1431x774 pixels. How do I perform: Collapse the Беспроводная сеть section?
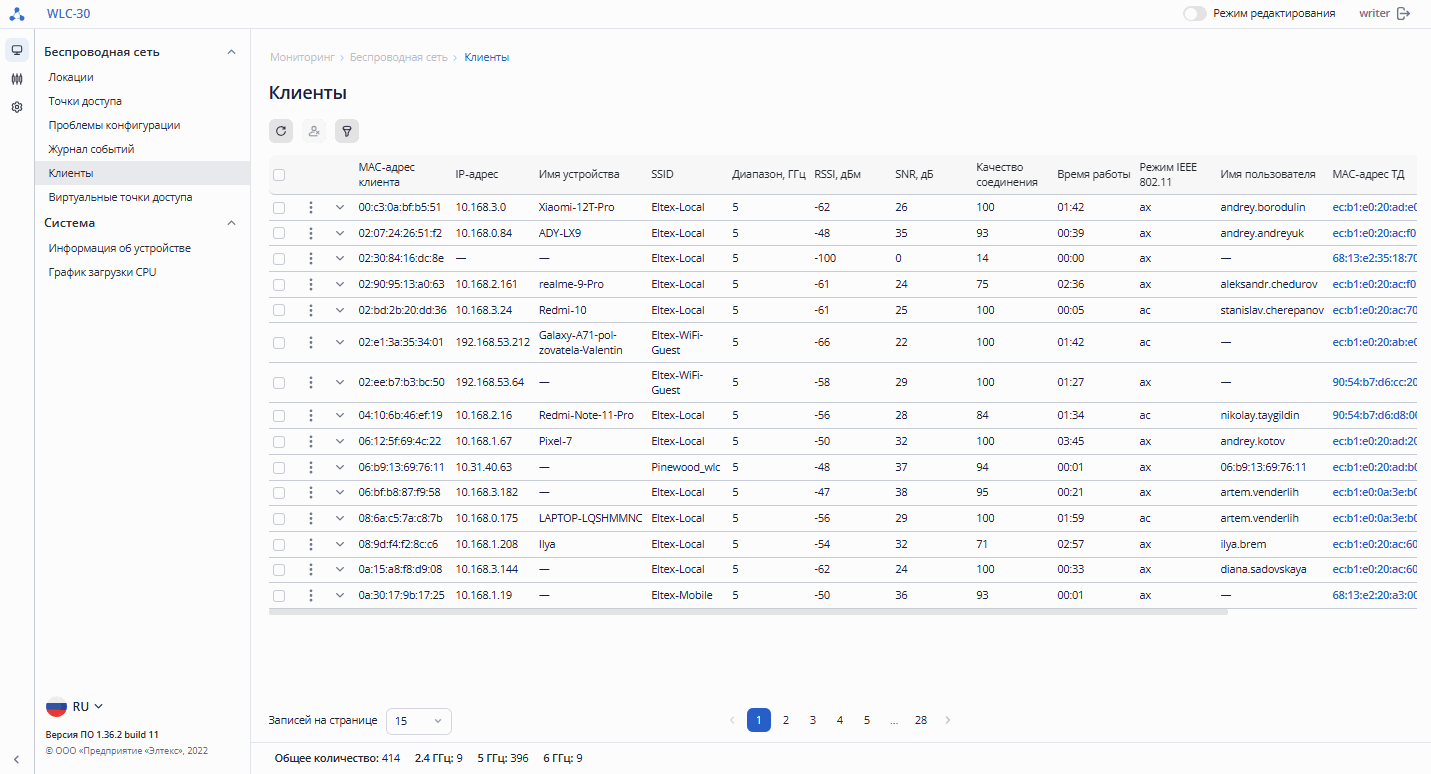231,52
